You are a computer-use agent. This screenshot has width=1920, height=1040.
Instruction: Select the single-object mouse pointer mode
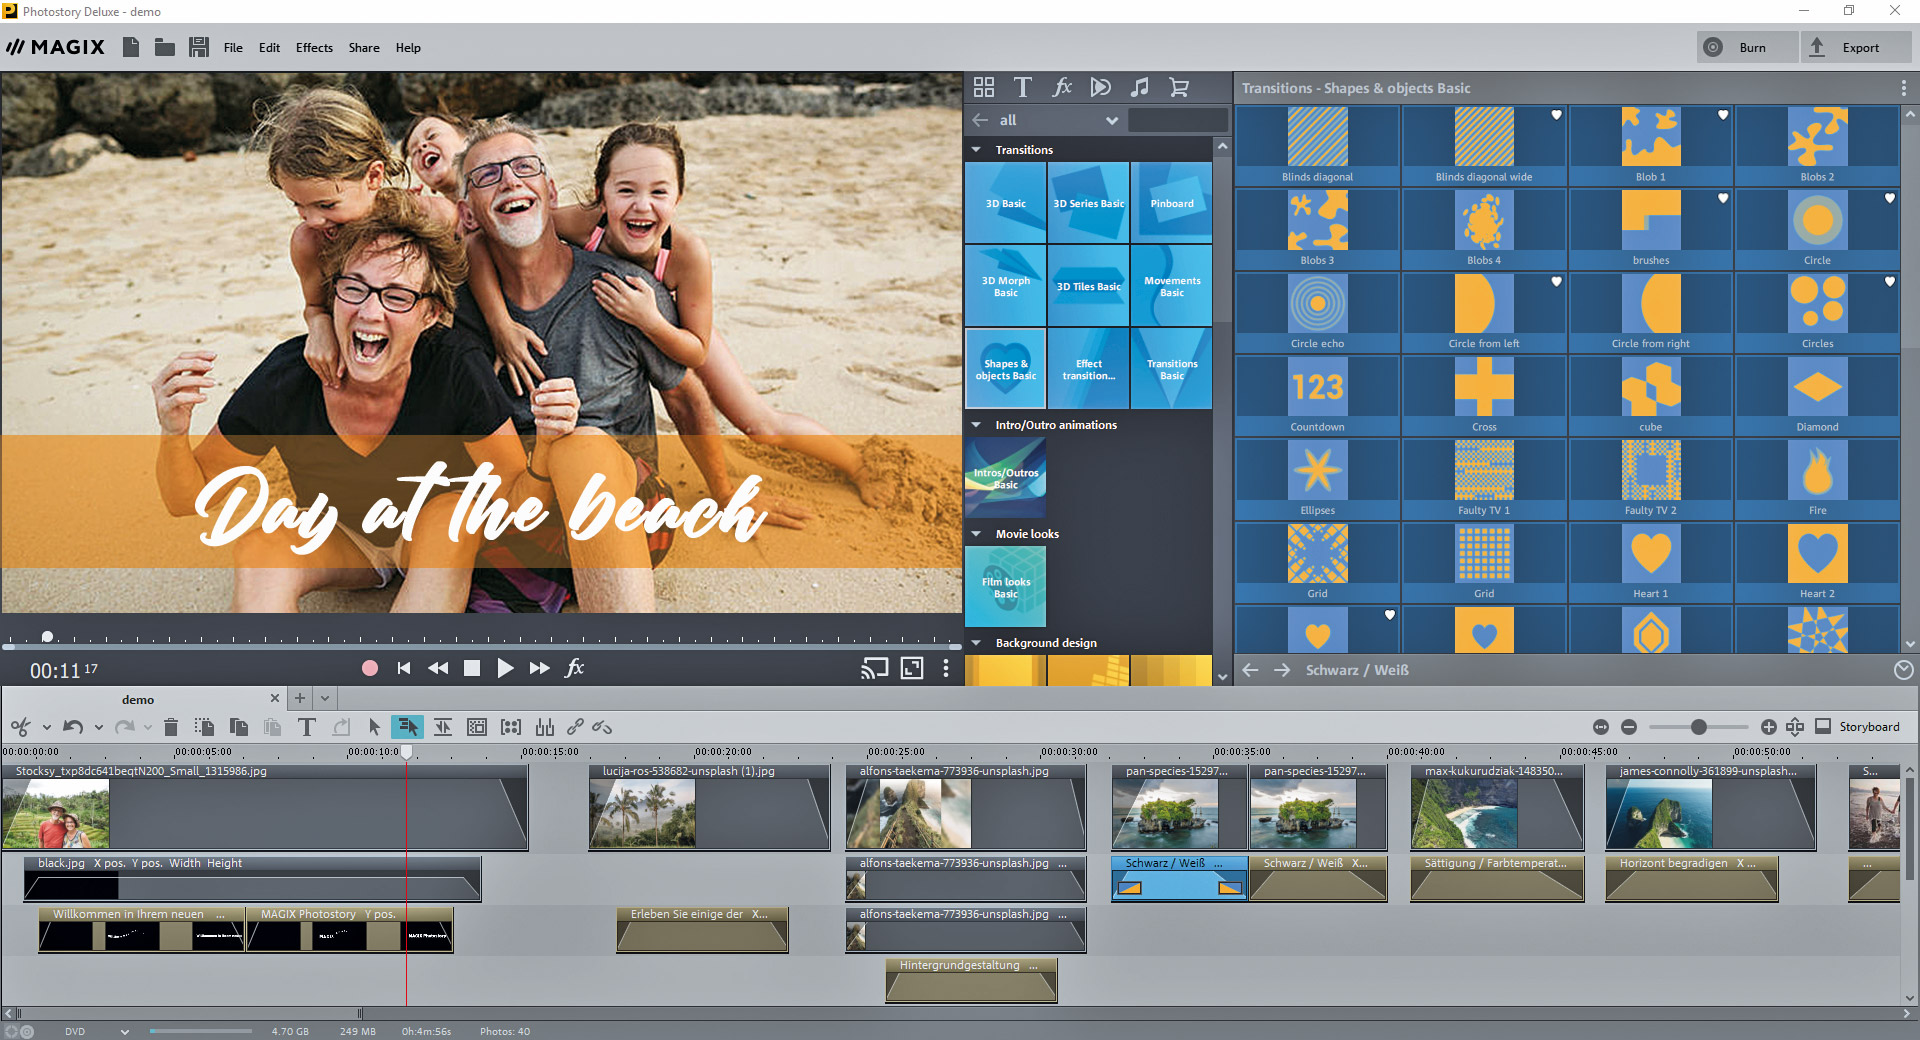pos(374,727)
